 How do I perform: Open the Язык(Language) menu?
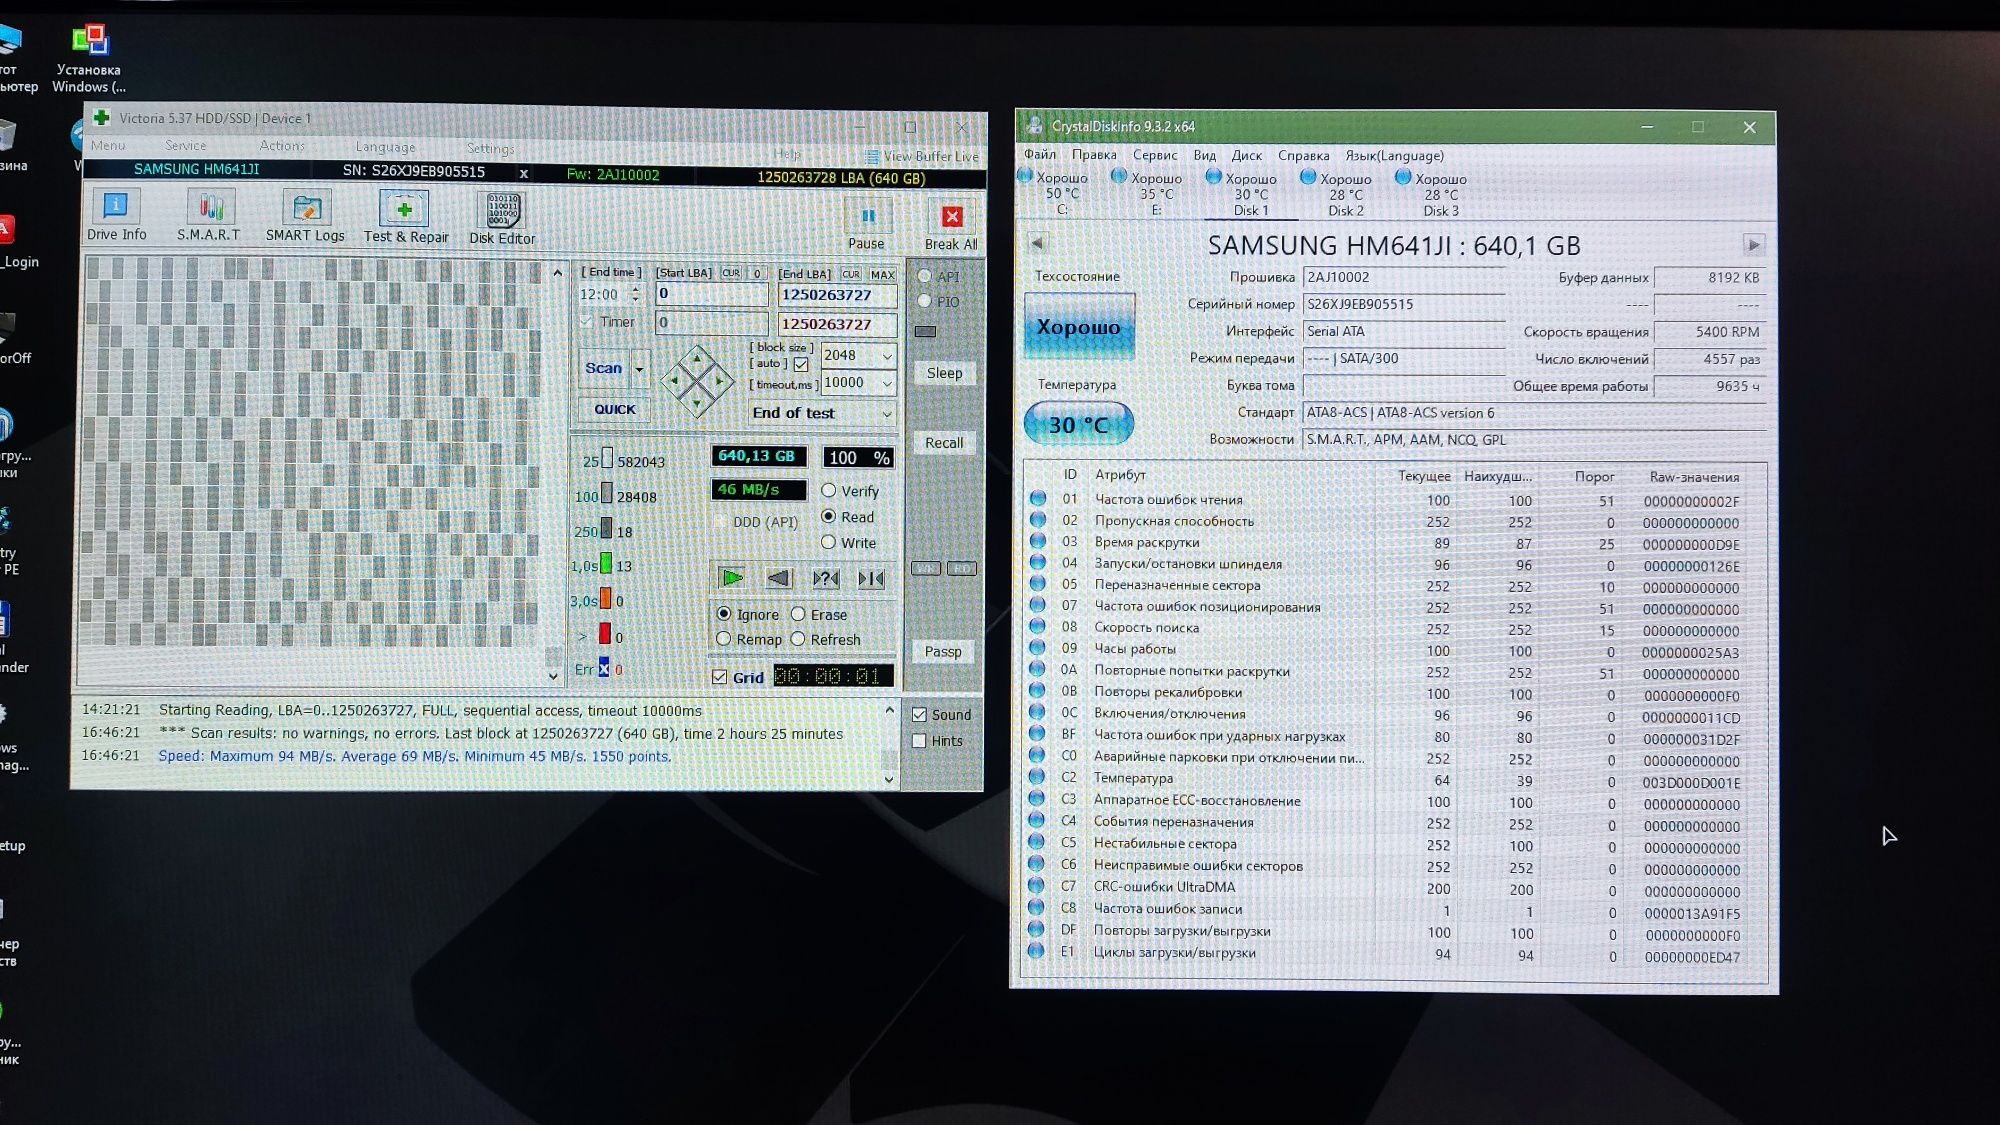click(1394, 156)
